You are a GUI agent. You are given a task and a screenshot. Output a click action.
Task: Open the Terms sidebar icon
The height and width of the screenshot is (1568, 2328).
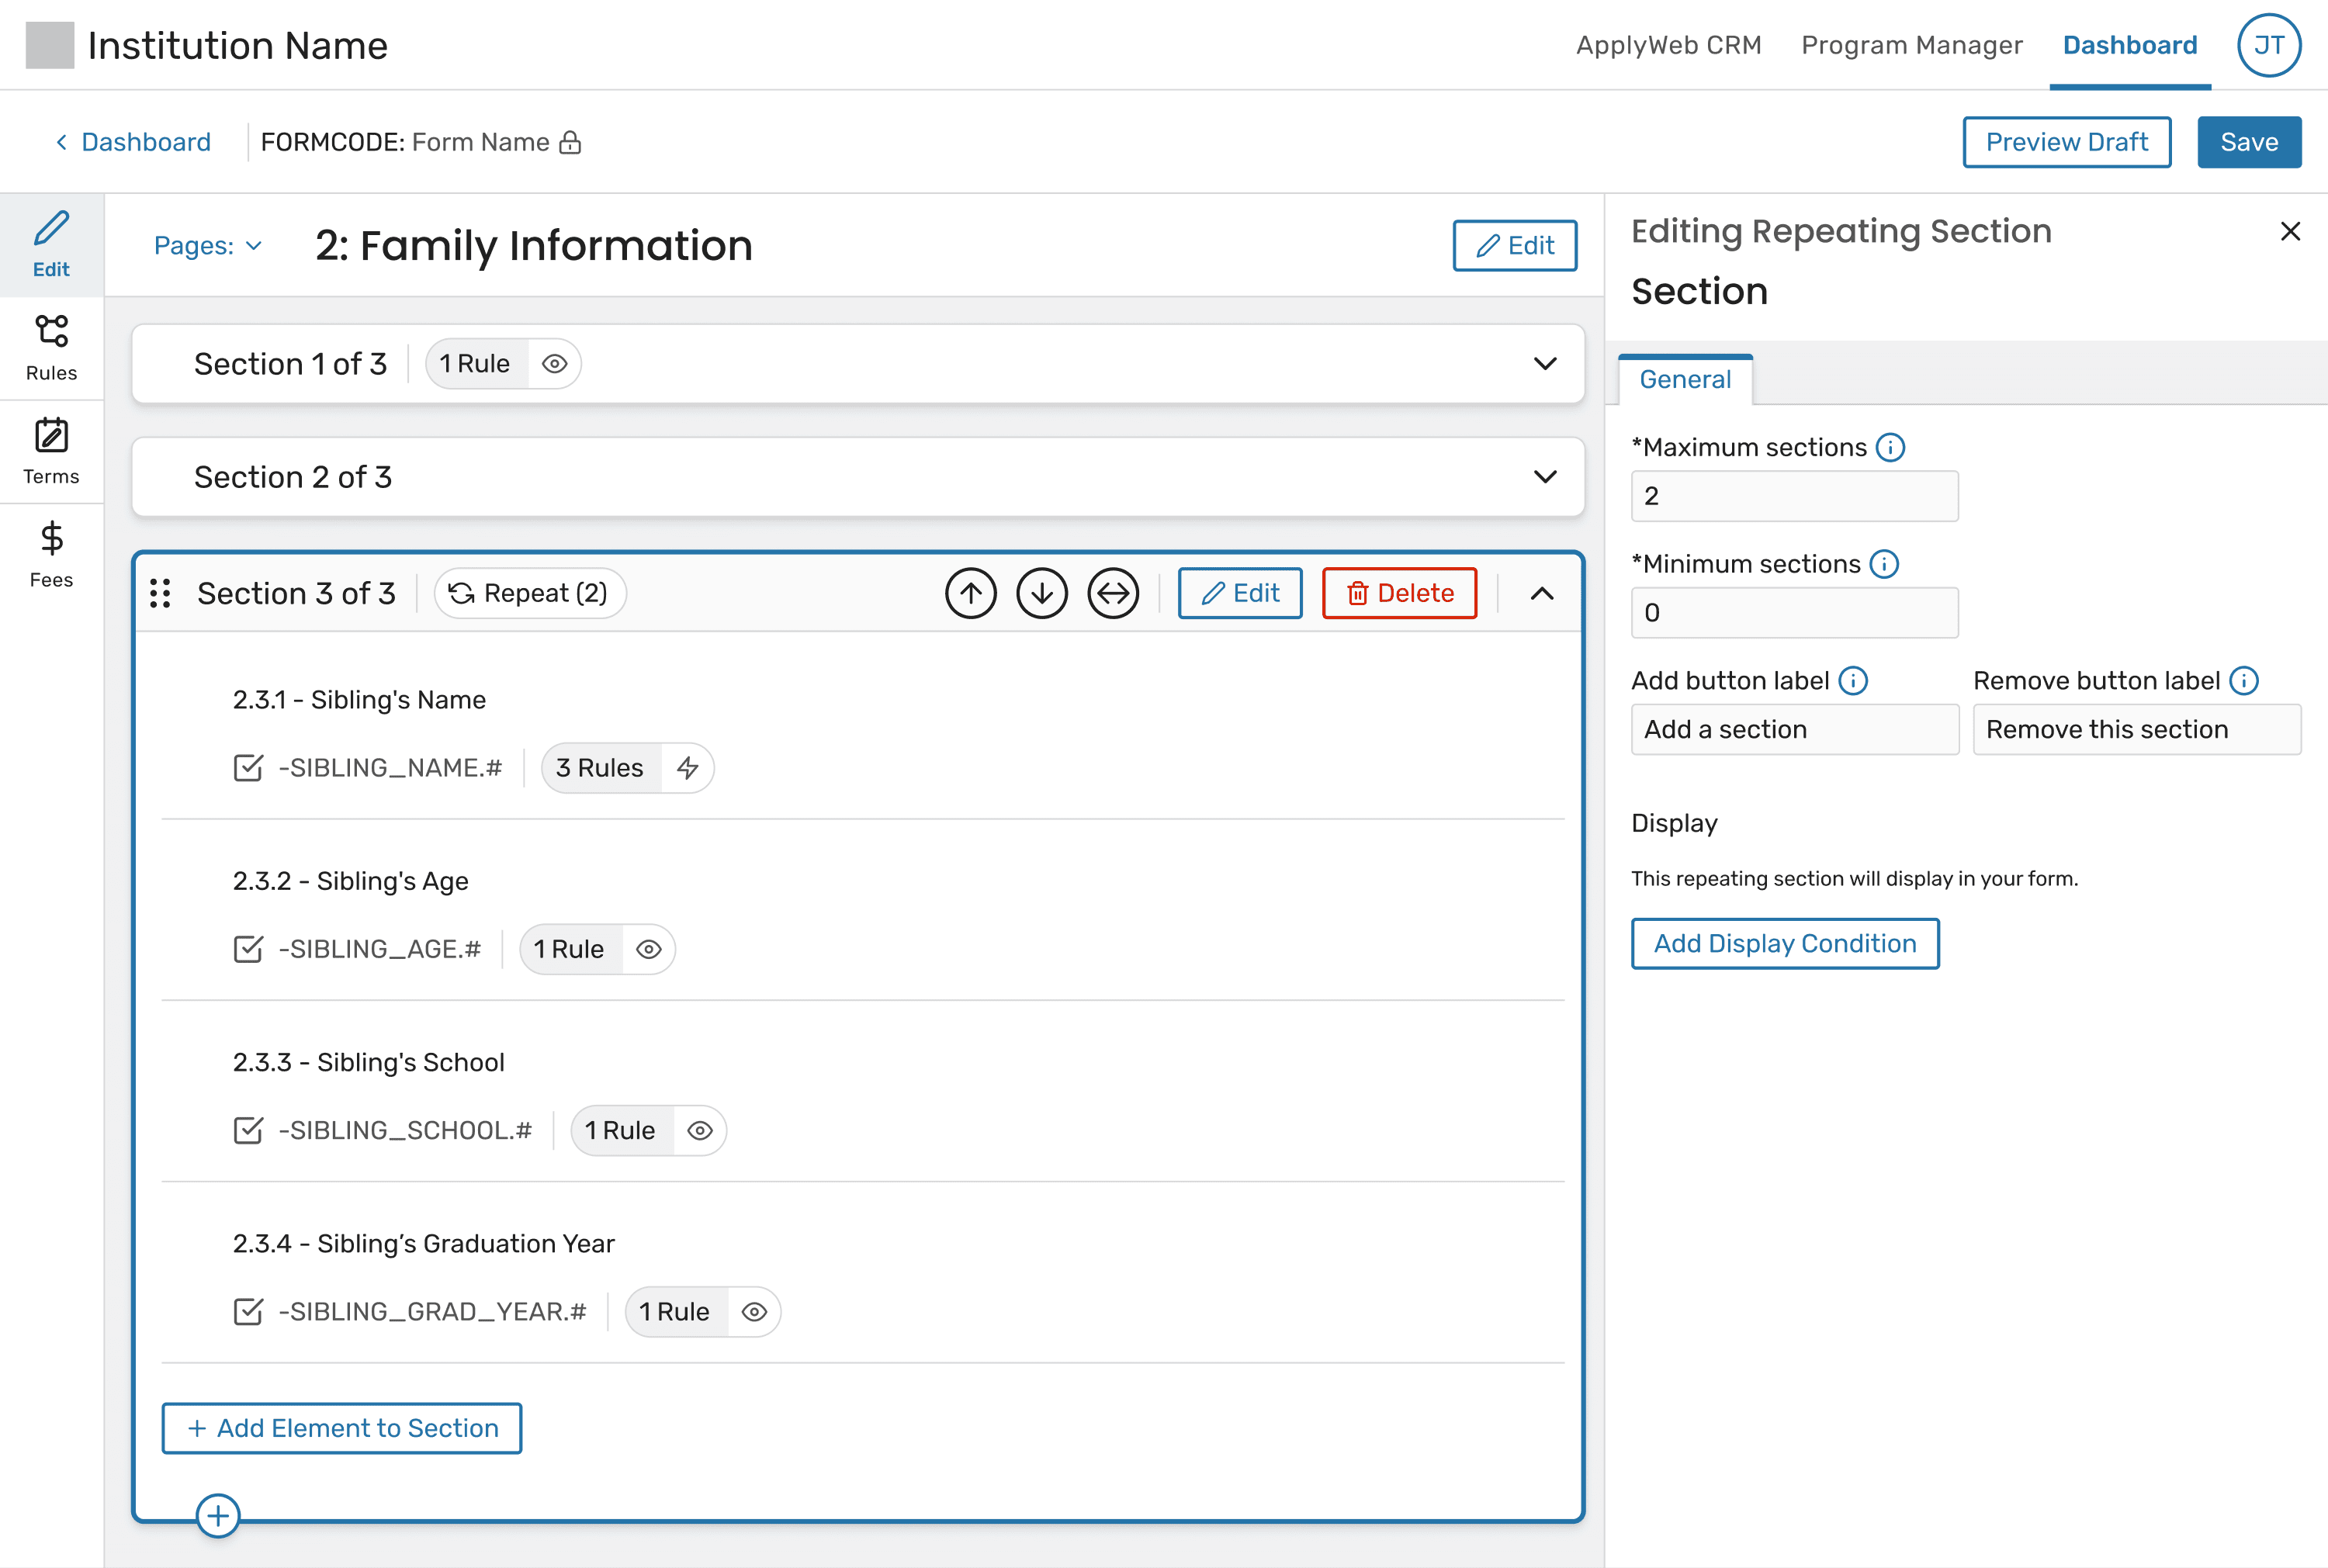51,451
